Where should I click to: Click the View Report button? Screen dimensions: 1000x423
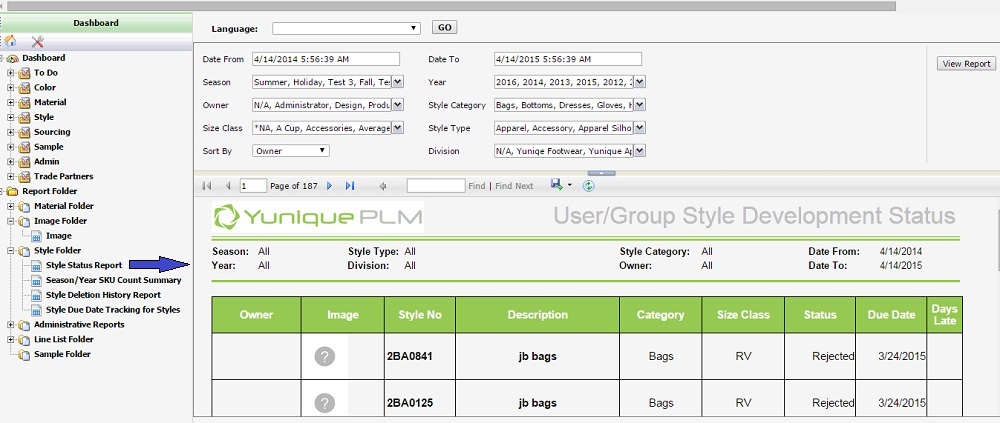pos(966,64)
